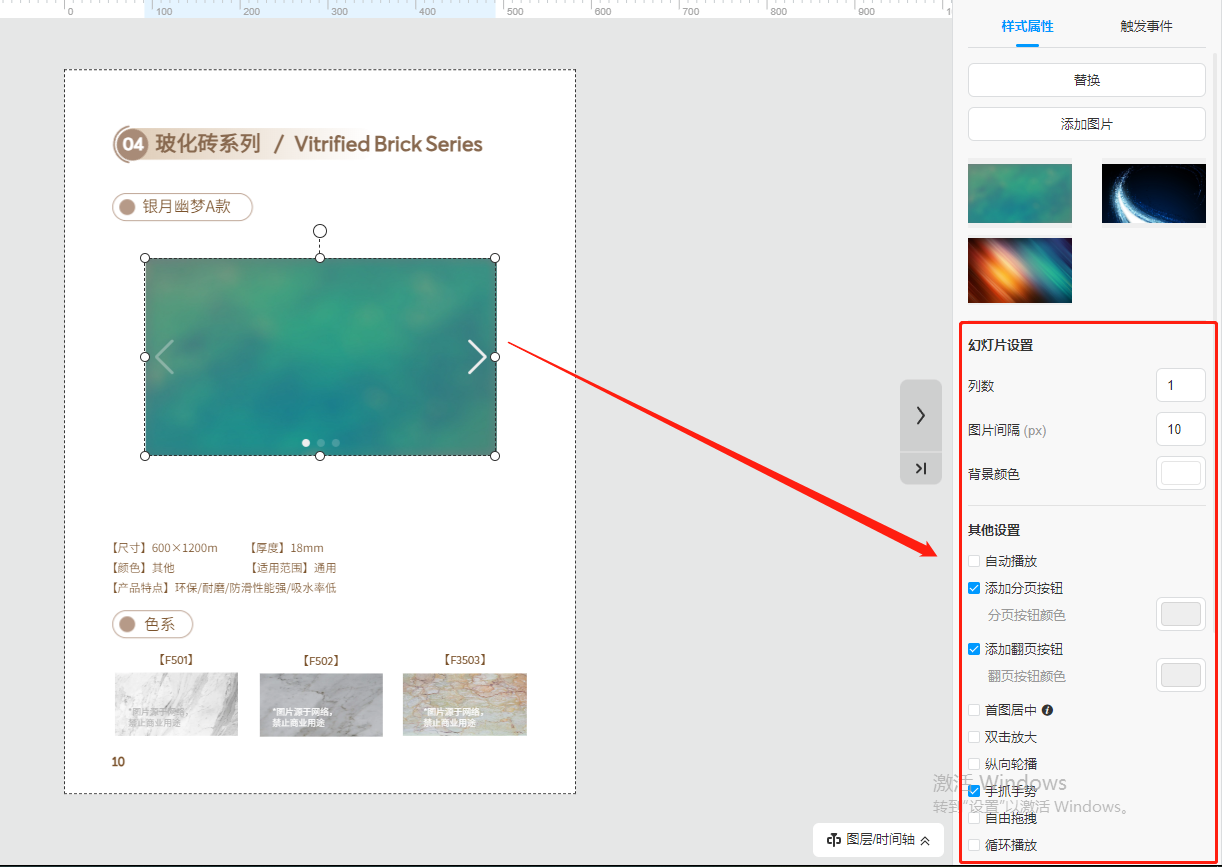Expand the 图层/时间轴 panel

(x=925, y=840)
